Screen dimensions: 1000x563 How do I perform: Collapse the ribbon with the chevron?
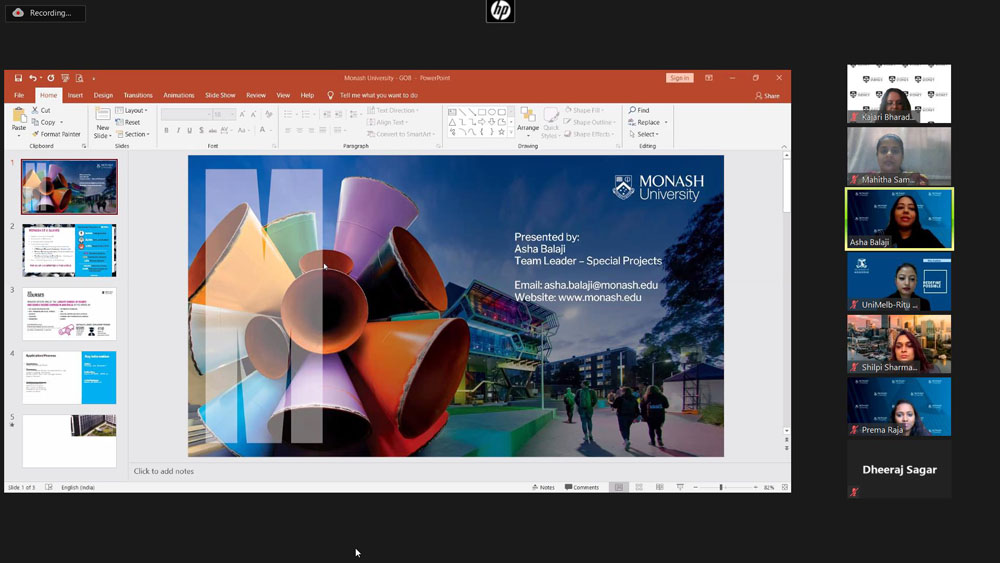pyautogui.click(x=784, y=147)
